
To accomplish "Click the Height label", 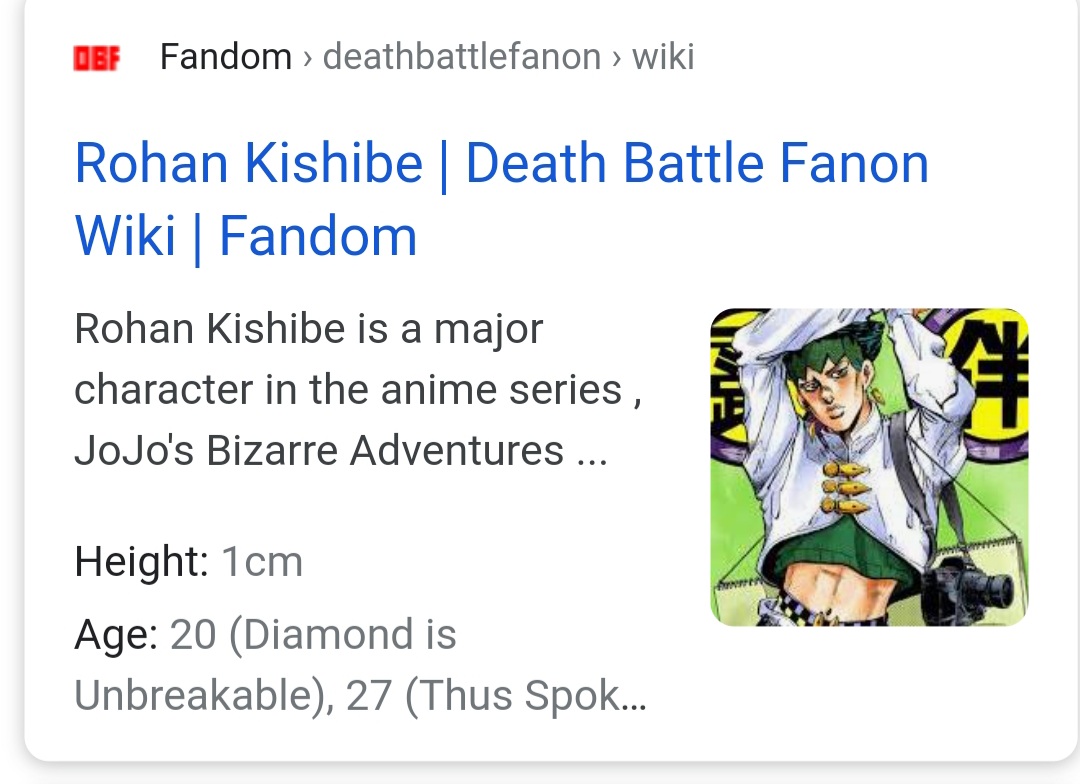I will [x=139, y=562].
